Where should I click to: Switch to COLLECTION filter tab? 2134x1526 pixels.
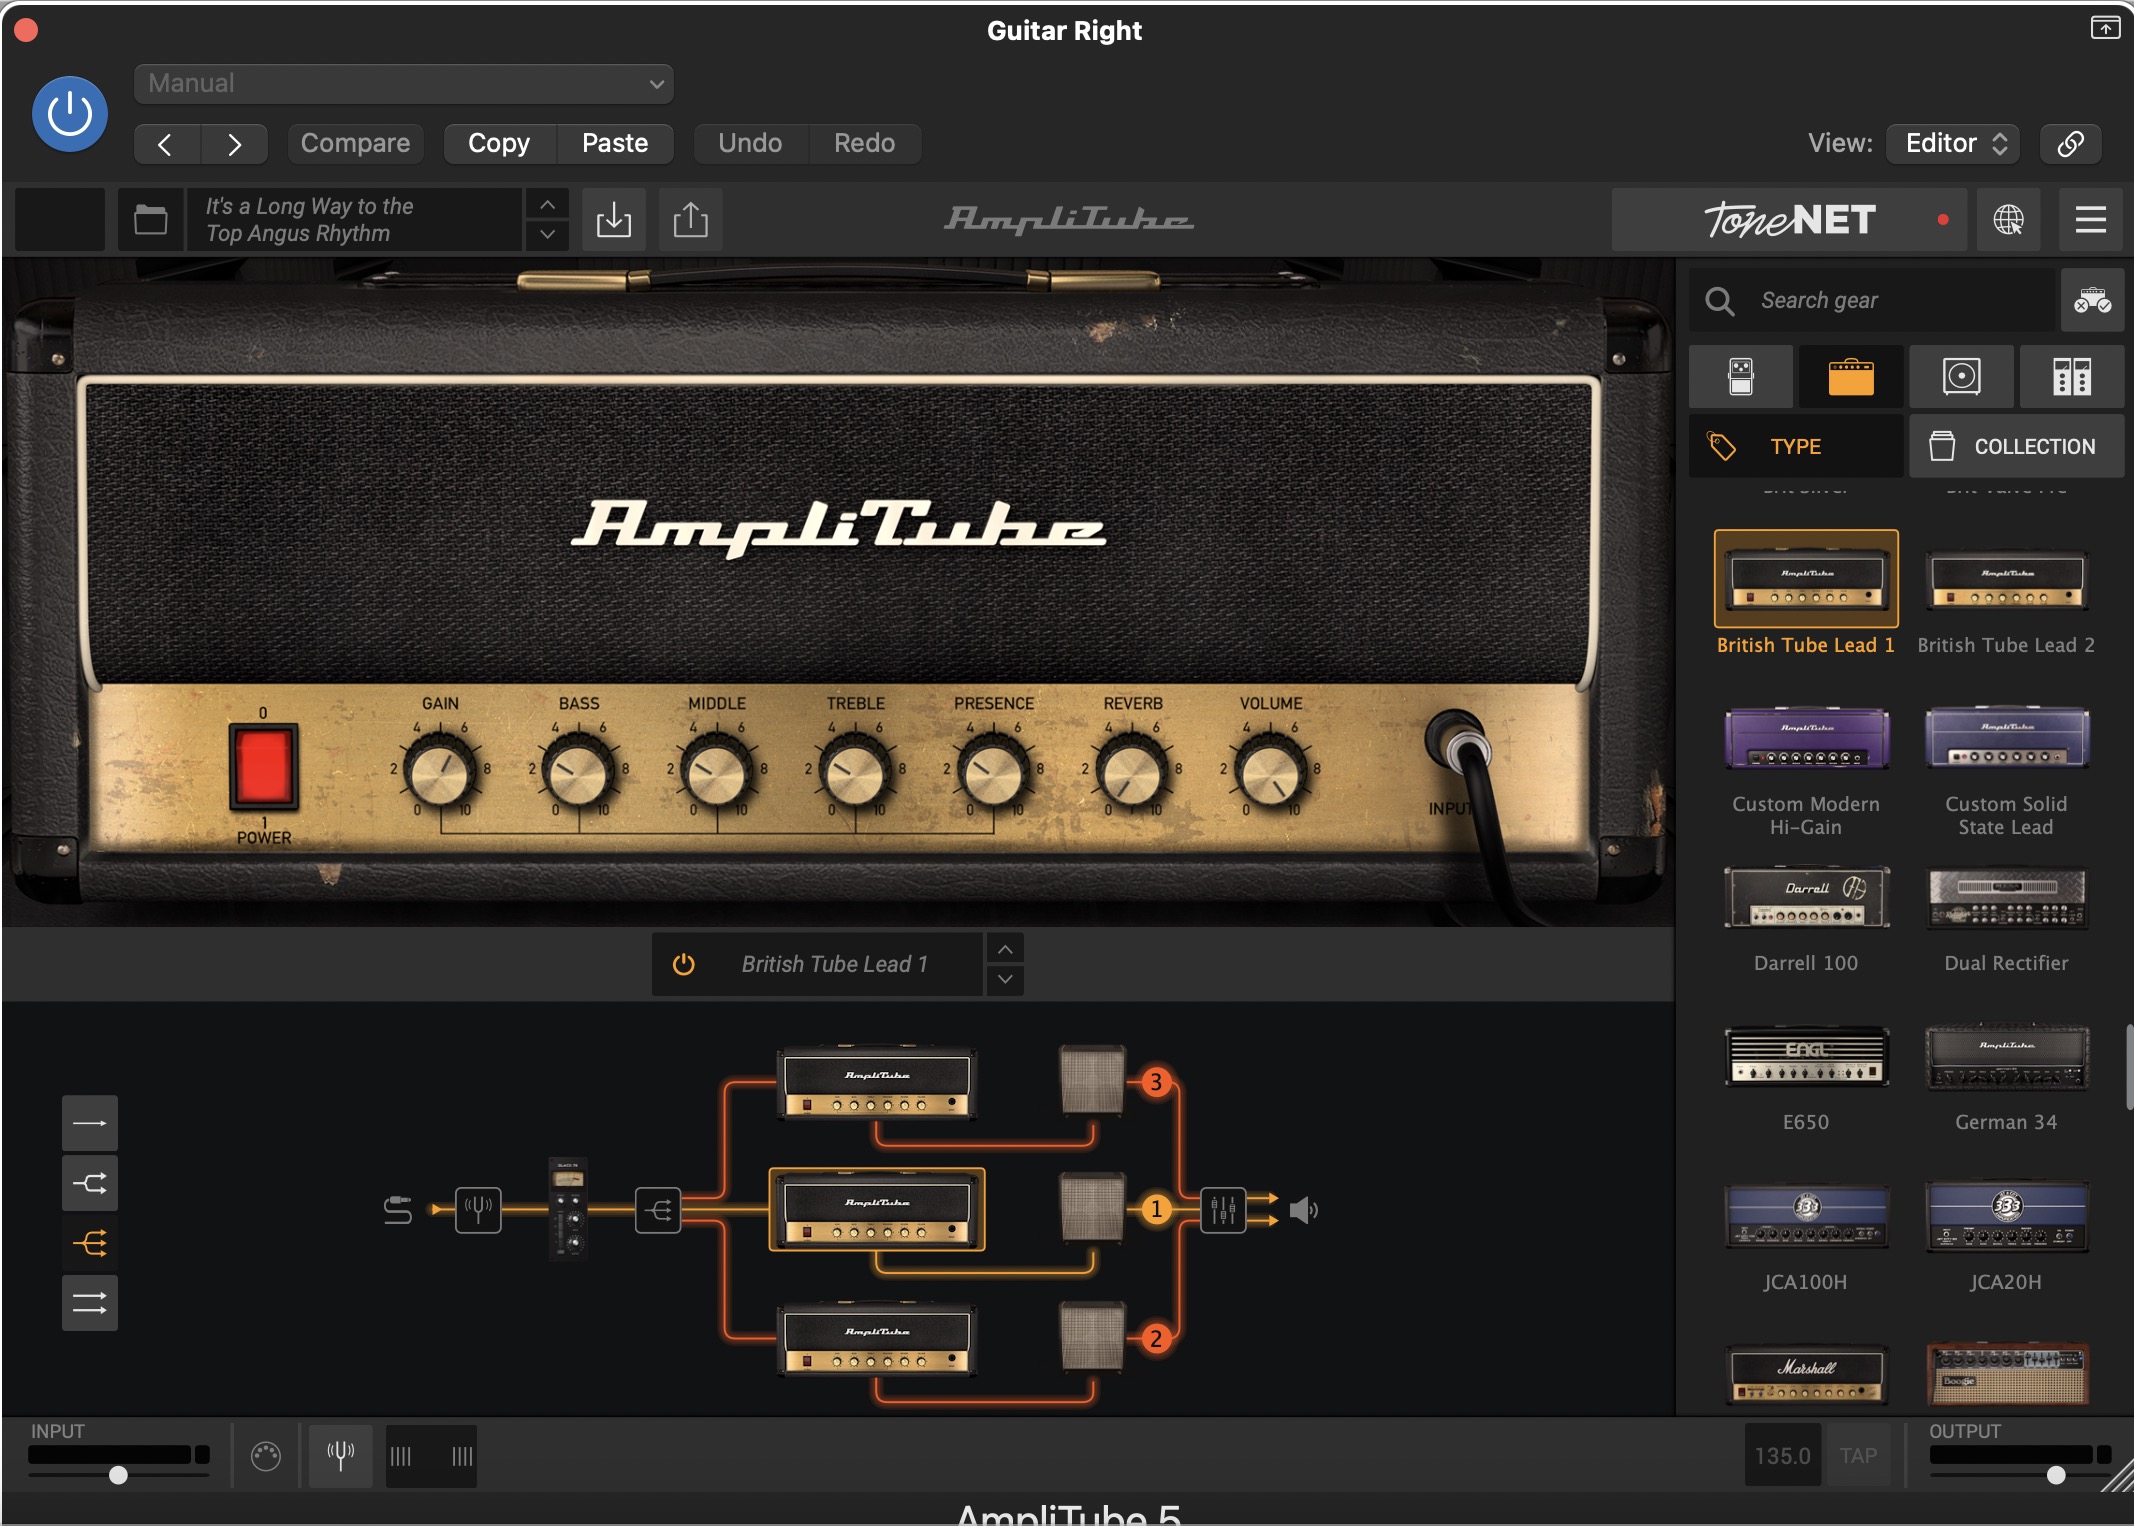pos(2016,447)
